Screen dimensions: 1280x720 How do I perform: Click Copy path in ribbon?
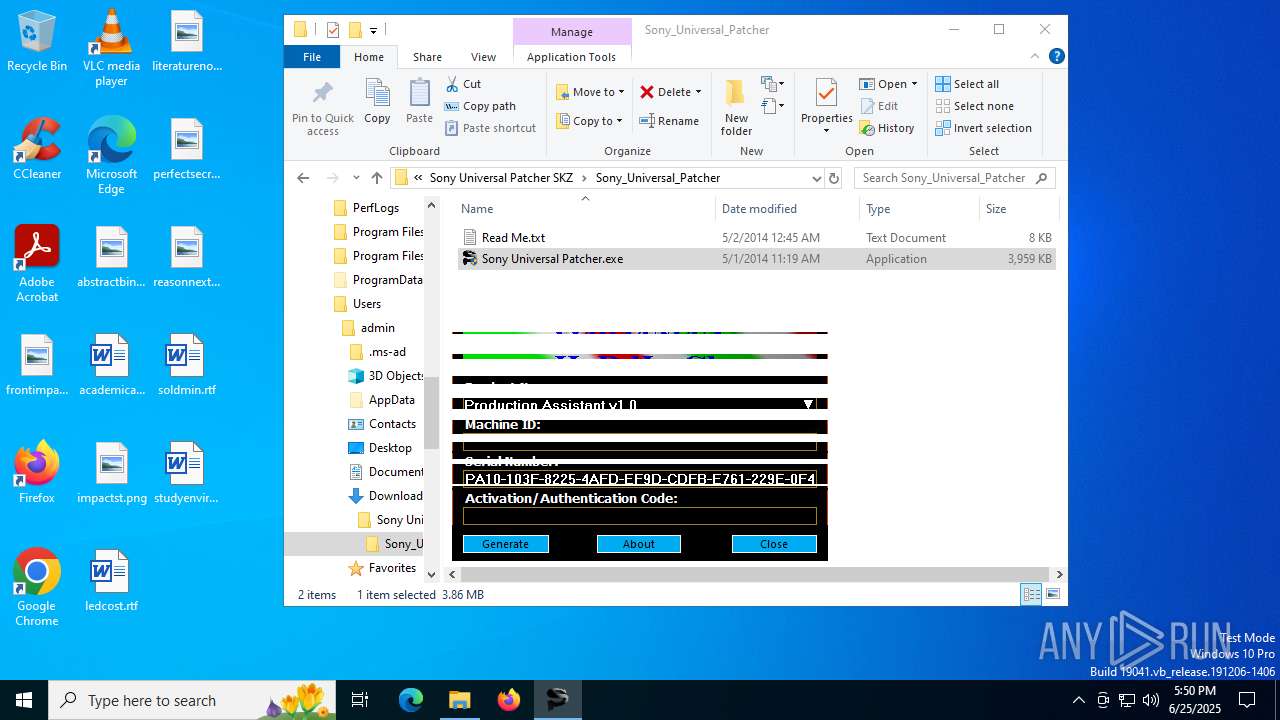tap(480, 106)
